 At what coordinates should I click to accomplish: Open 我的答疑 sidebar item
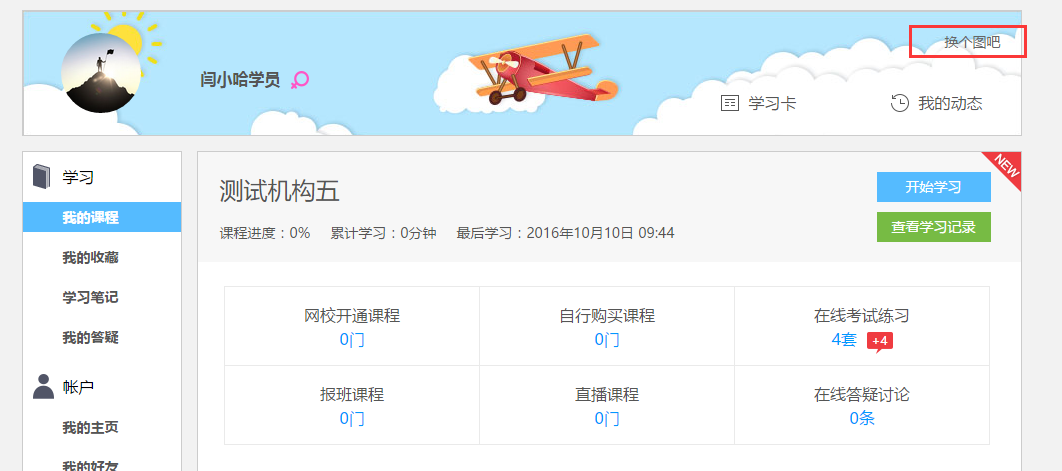point(90,338)
